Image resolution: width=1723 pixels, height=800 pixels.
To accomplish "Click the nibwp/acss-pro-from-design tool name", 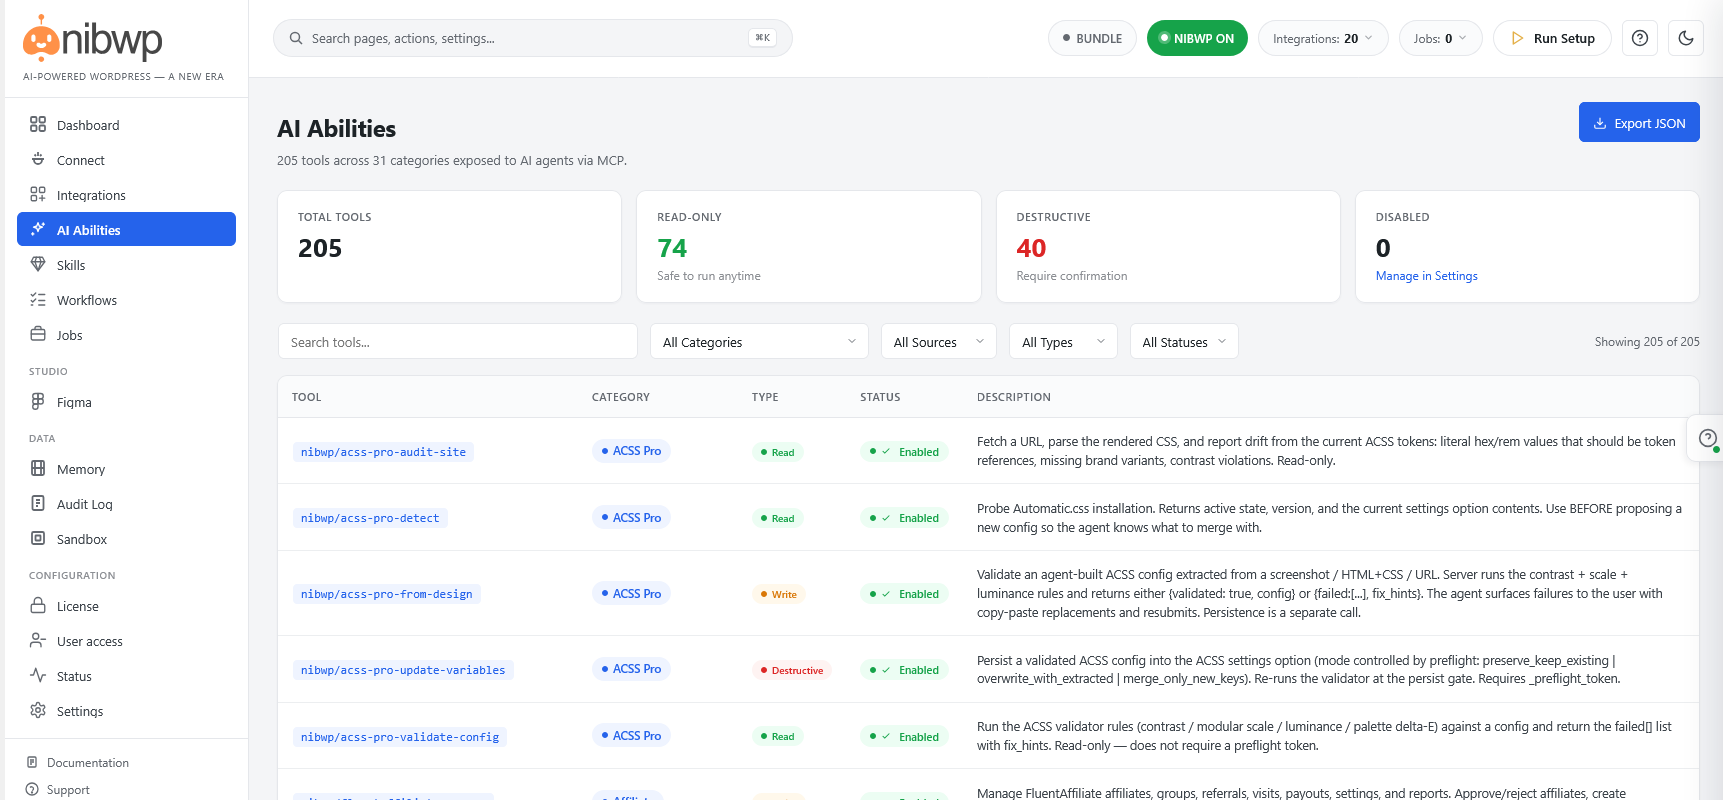I will tap(386, 594).
